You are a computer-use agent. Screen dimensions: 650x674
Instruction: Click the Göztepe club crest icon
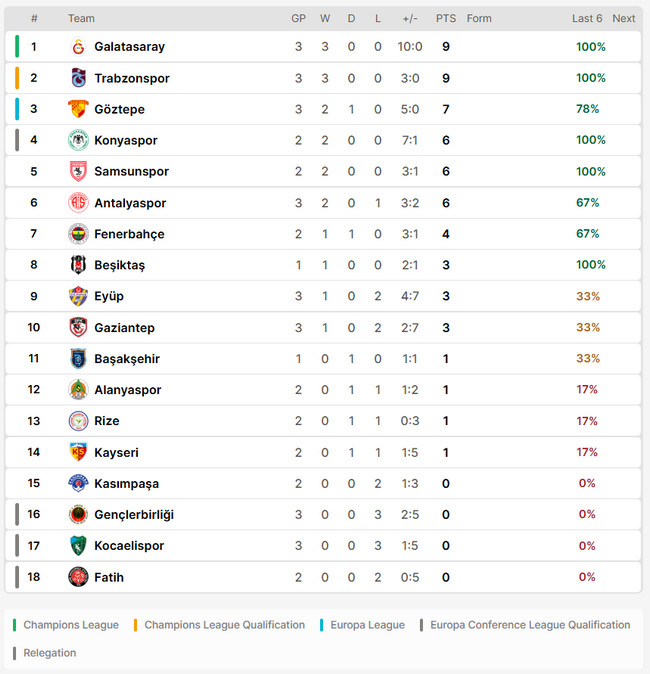pyautogui.click(x=78, y=109)
